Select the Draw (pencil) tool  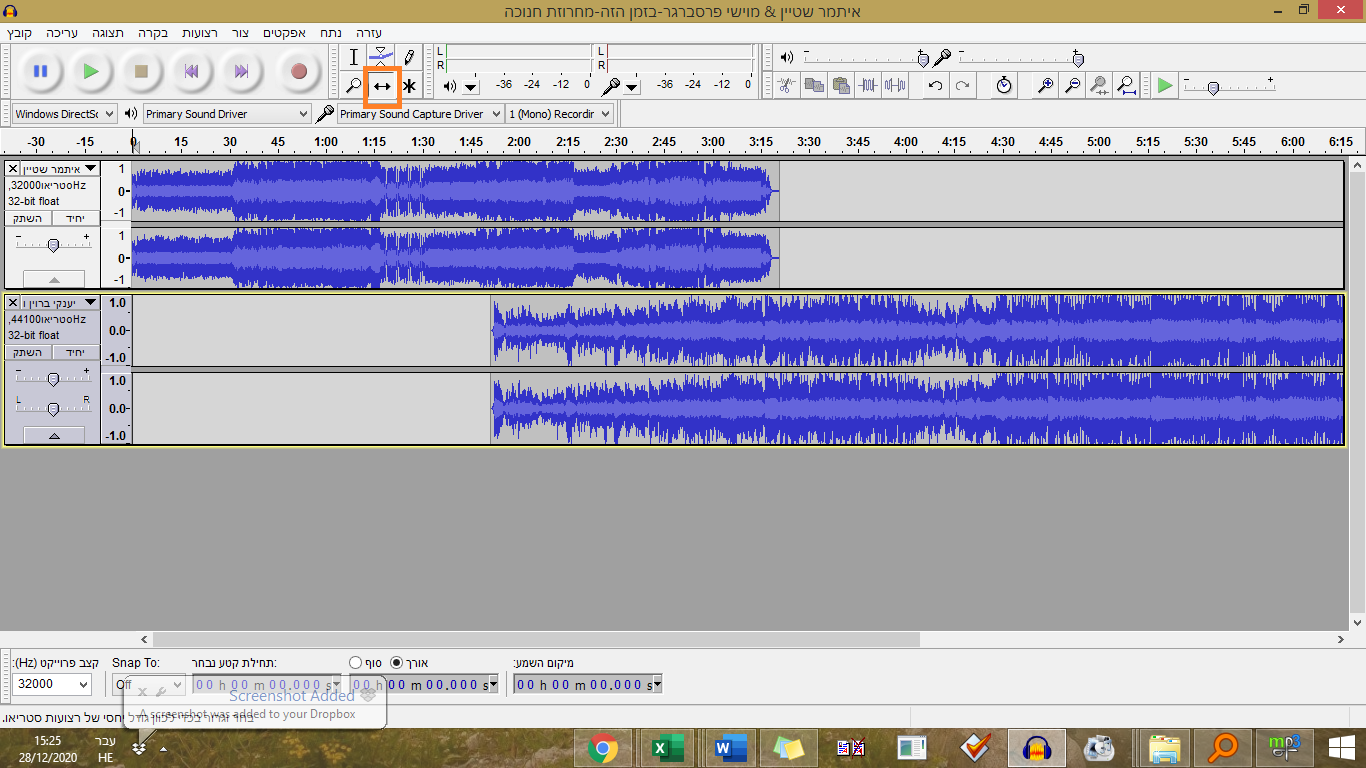pyautogui.click(x=408, y=57)
